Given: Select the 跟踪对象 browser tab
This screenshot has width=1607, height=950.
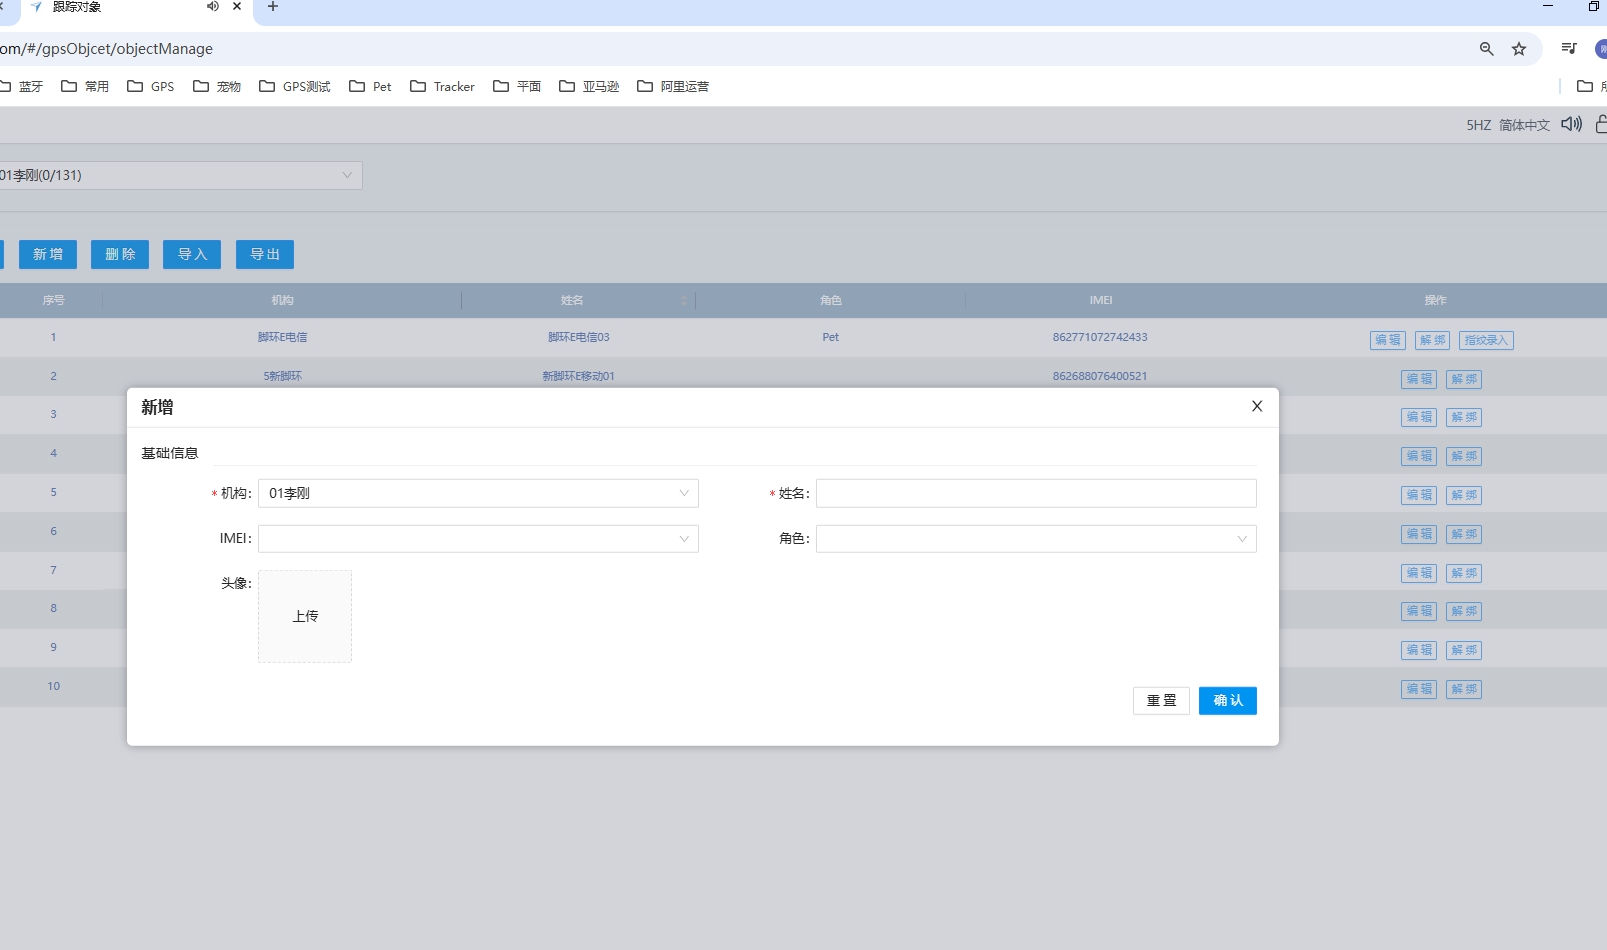Looking at the screenshot, I should [110, 7].
